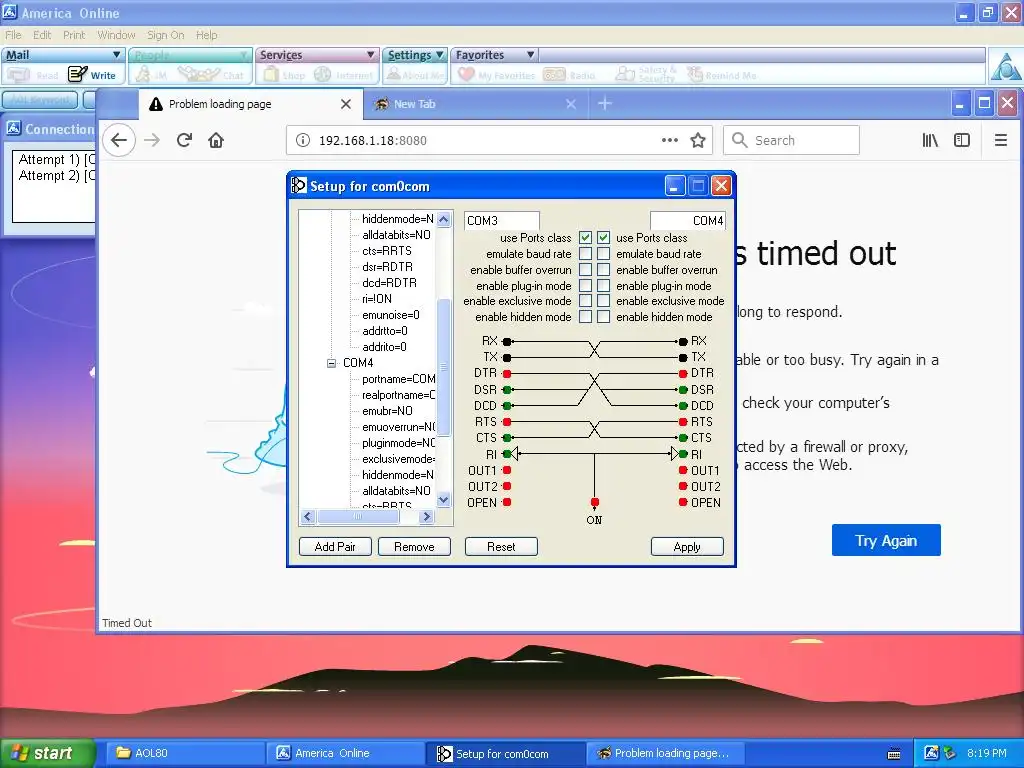This screenshot has width=1024, height=768.
Task: Click AOL tray icon in system tray
Action: tap(931, 753)
